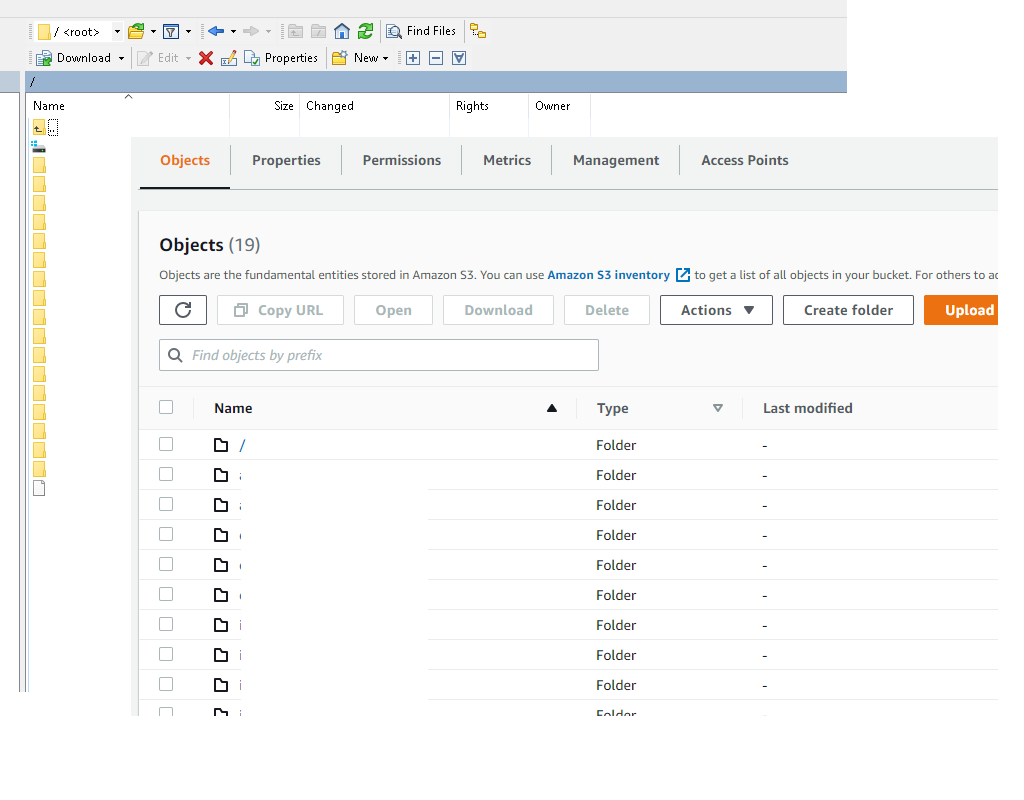1024x800 pixels.
Task: Check the checkbox for the '/' folder
Action: click(166, 444)
